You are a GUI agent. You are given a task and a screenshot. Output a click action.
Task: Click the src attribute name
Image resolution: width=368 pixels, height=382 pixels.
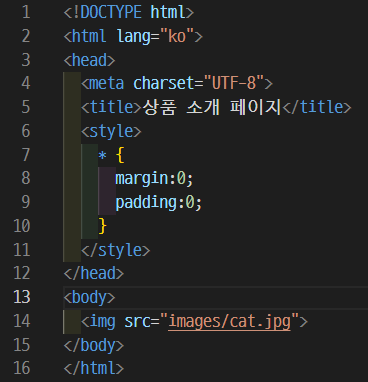pyautogui.click(x=137, y=322)
